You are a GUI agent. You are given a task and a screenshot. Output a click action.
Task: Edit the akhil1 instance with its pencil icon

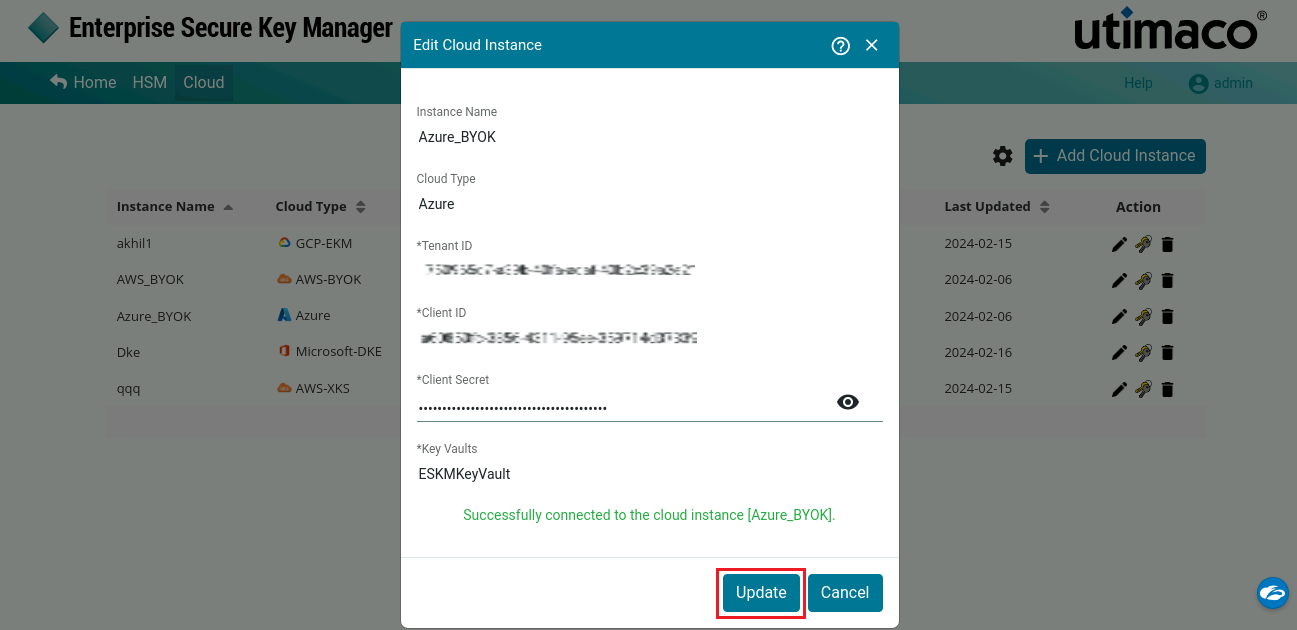coord(1119,244)
